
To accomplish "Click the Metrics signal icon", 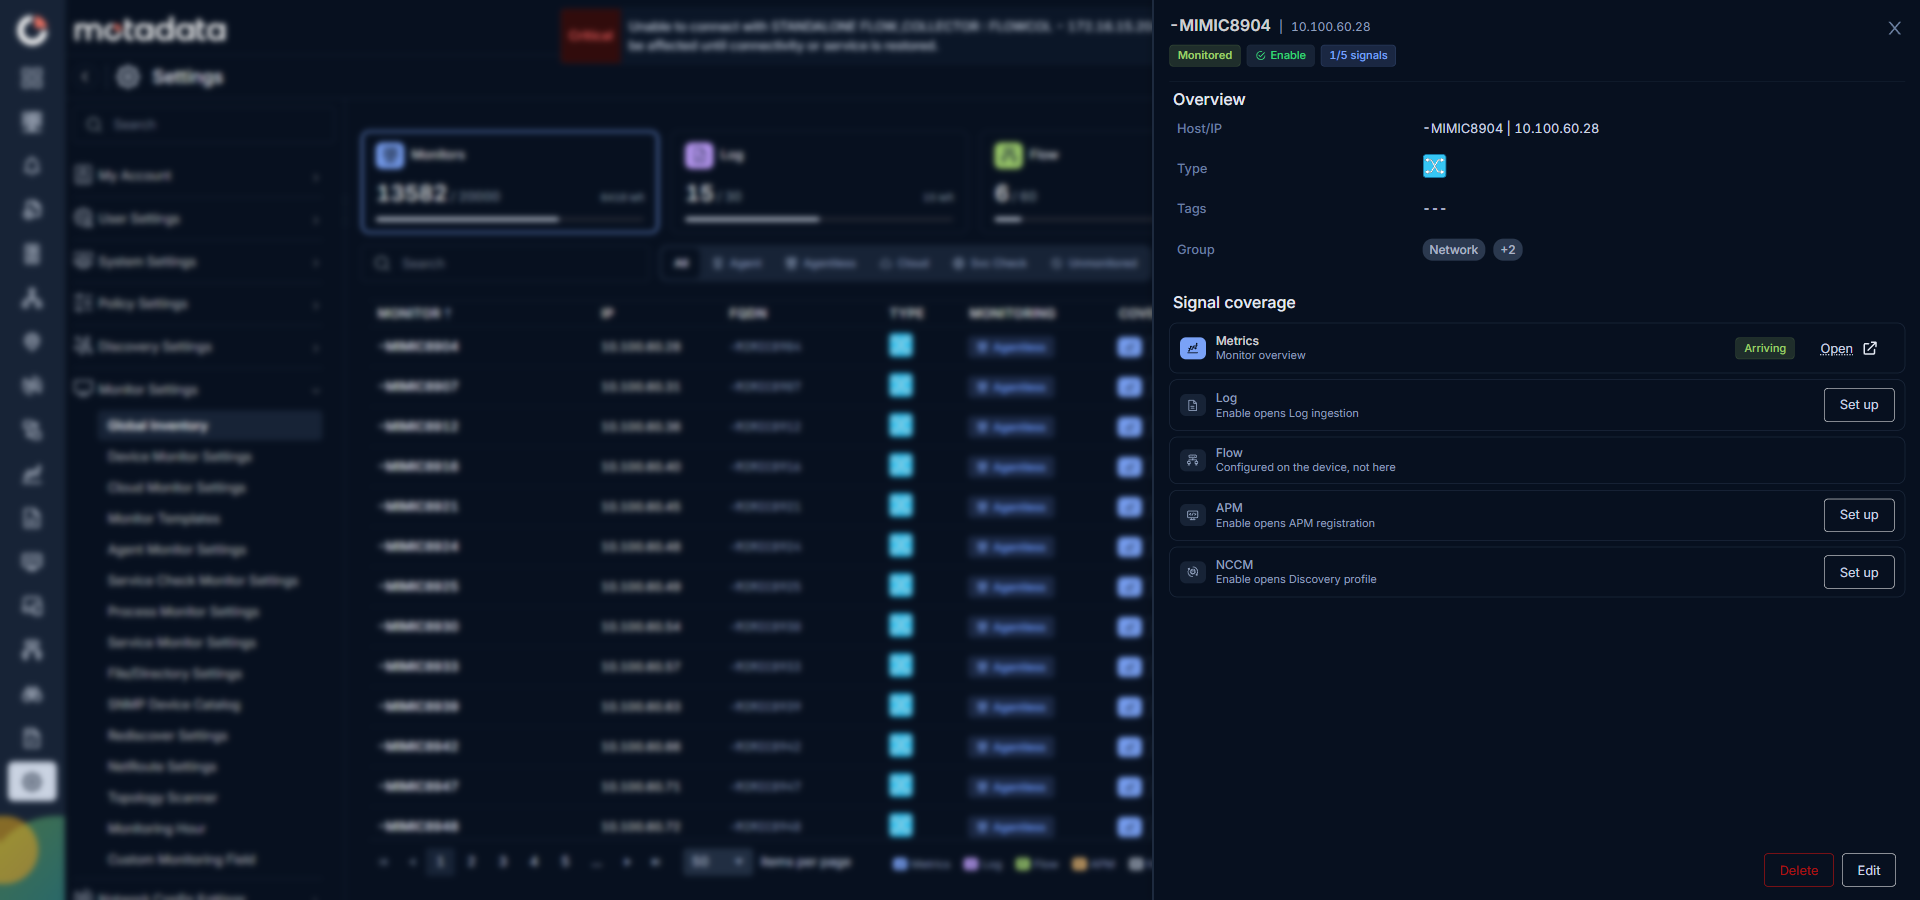I will coord(1192,348).
